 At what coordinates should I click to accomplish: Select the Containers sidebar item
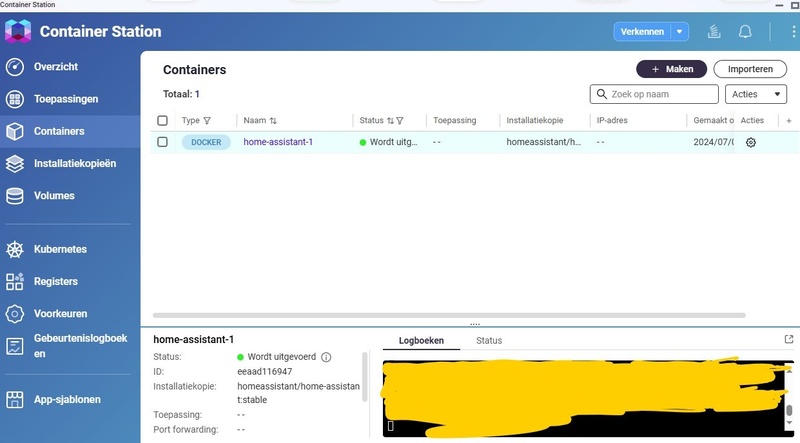tap(70, 131)
